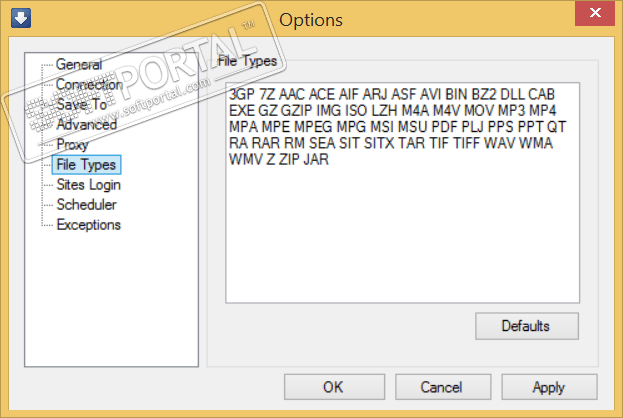Select Connection in the options tree

89,85
